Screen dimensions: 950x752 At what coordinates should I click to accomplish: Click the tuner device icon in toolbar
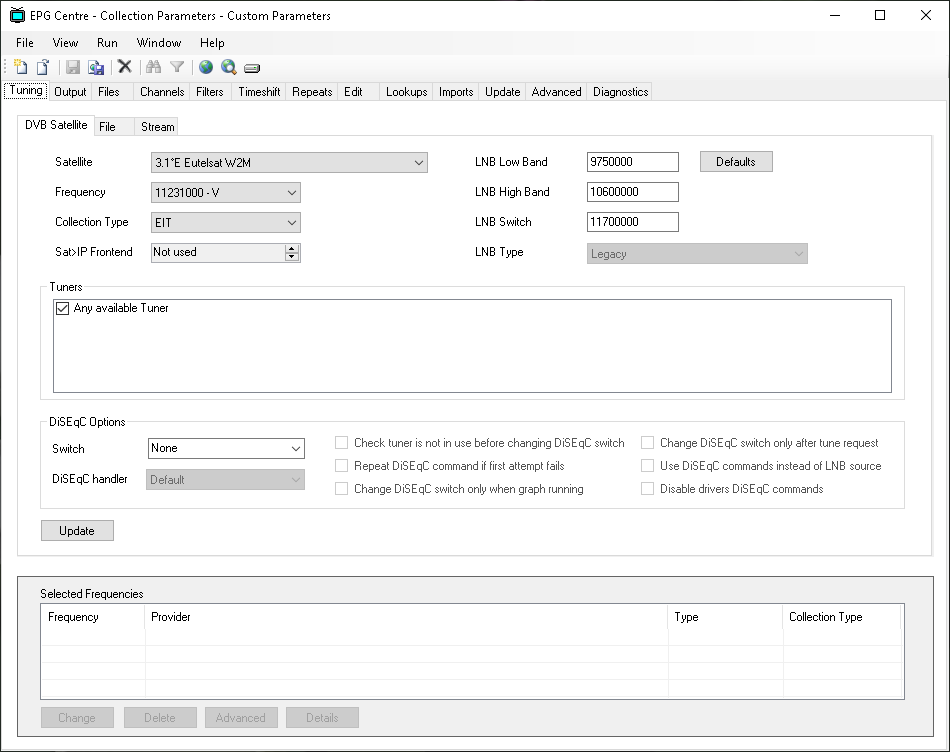(252, 68)
